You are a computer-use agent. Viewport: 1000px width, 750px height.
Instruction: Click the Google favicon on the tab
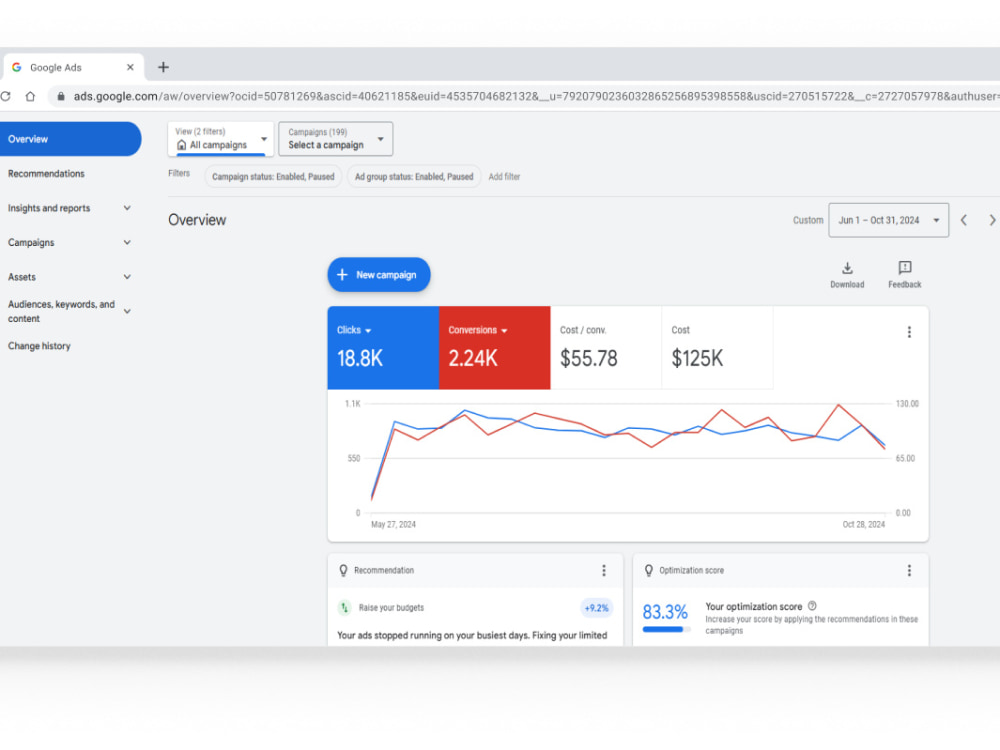pyautogui.click(x=17, y=67)
